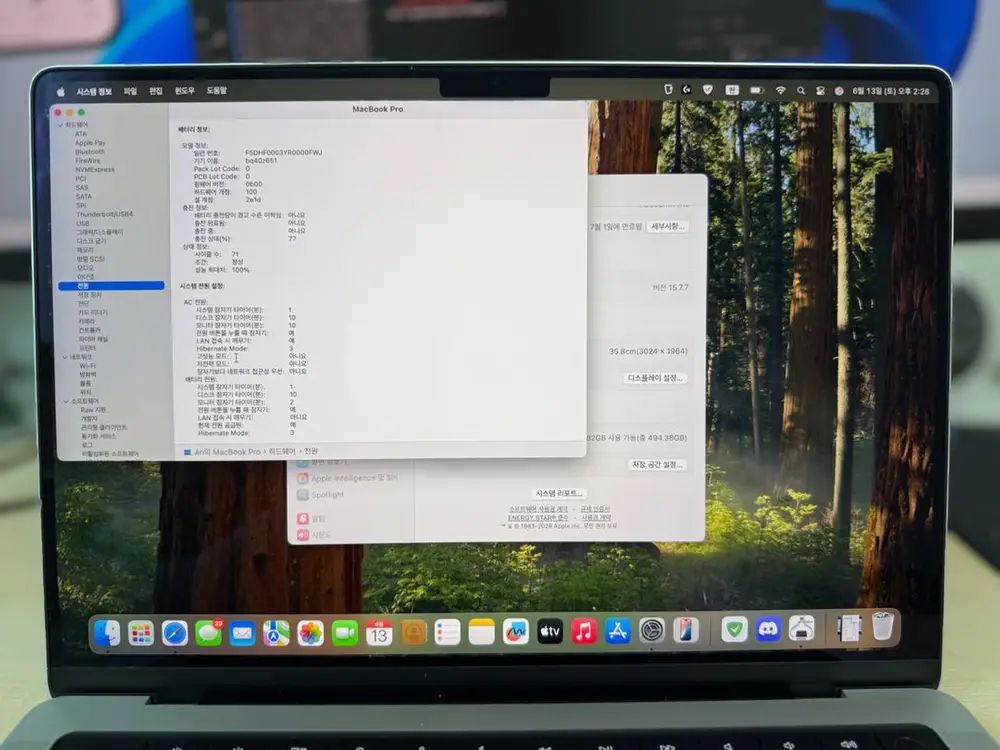Open Freeform from the Dock
The height and width of the screenshot is (750, 1000).
[515, 631]
